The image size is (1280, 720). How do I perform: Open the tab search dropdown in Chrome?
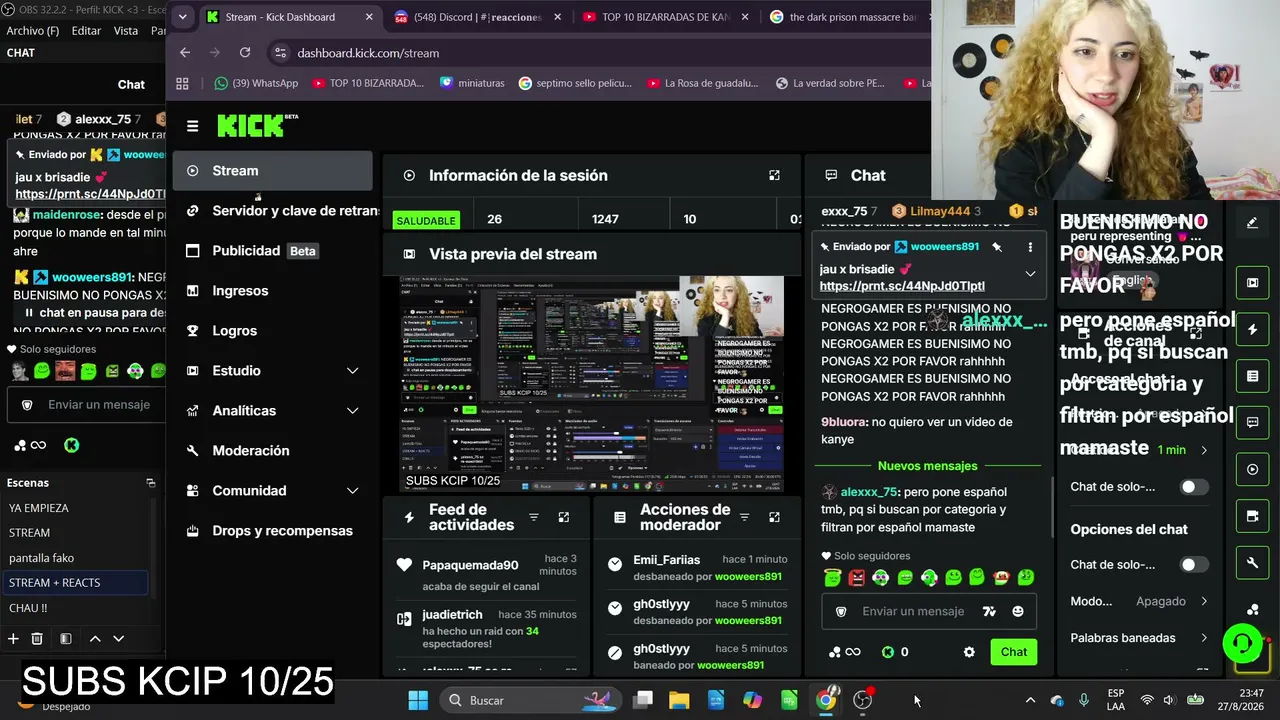tap(182, 17)
